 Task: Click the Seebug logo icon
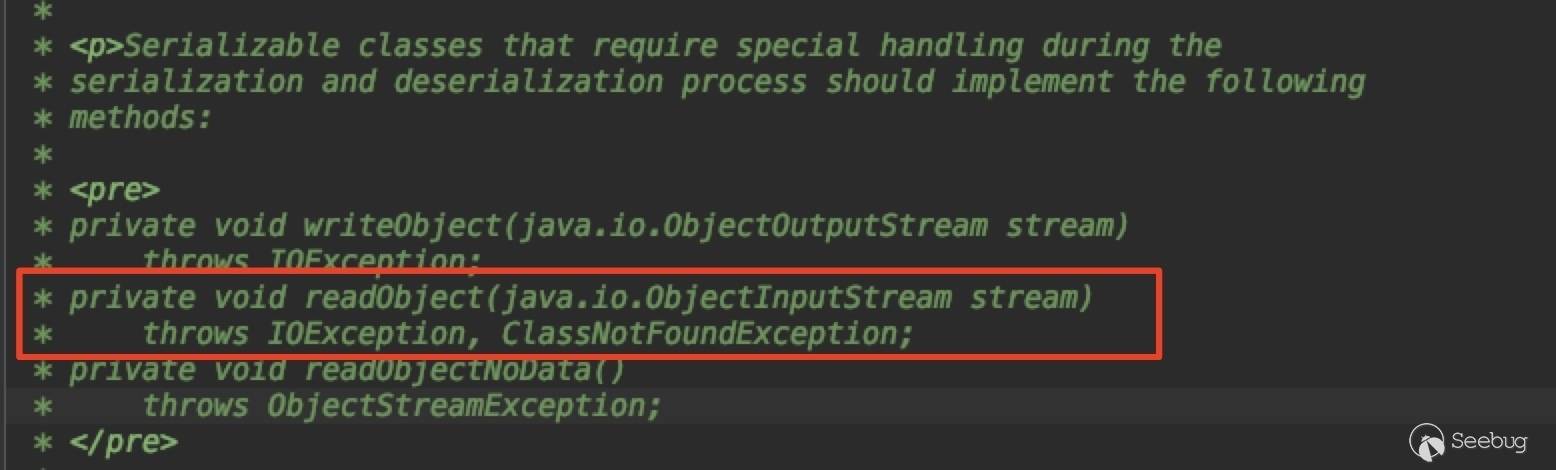click(x=1427, y=441)
